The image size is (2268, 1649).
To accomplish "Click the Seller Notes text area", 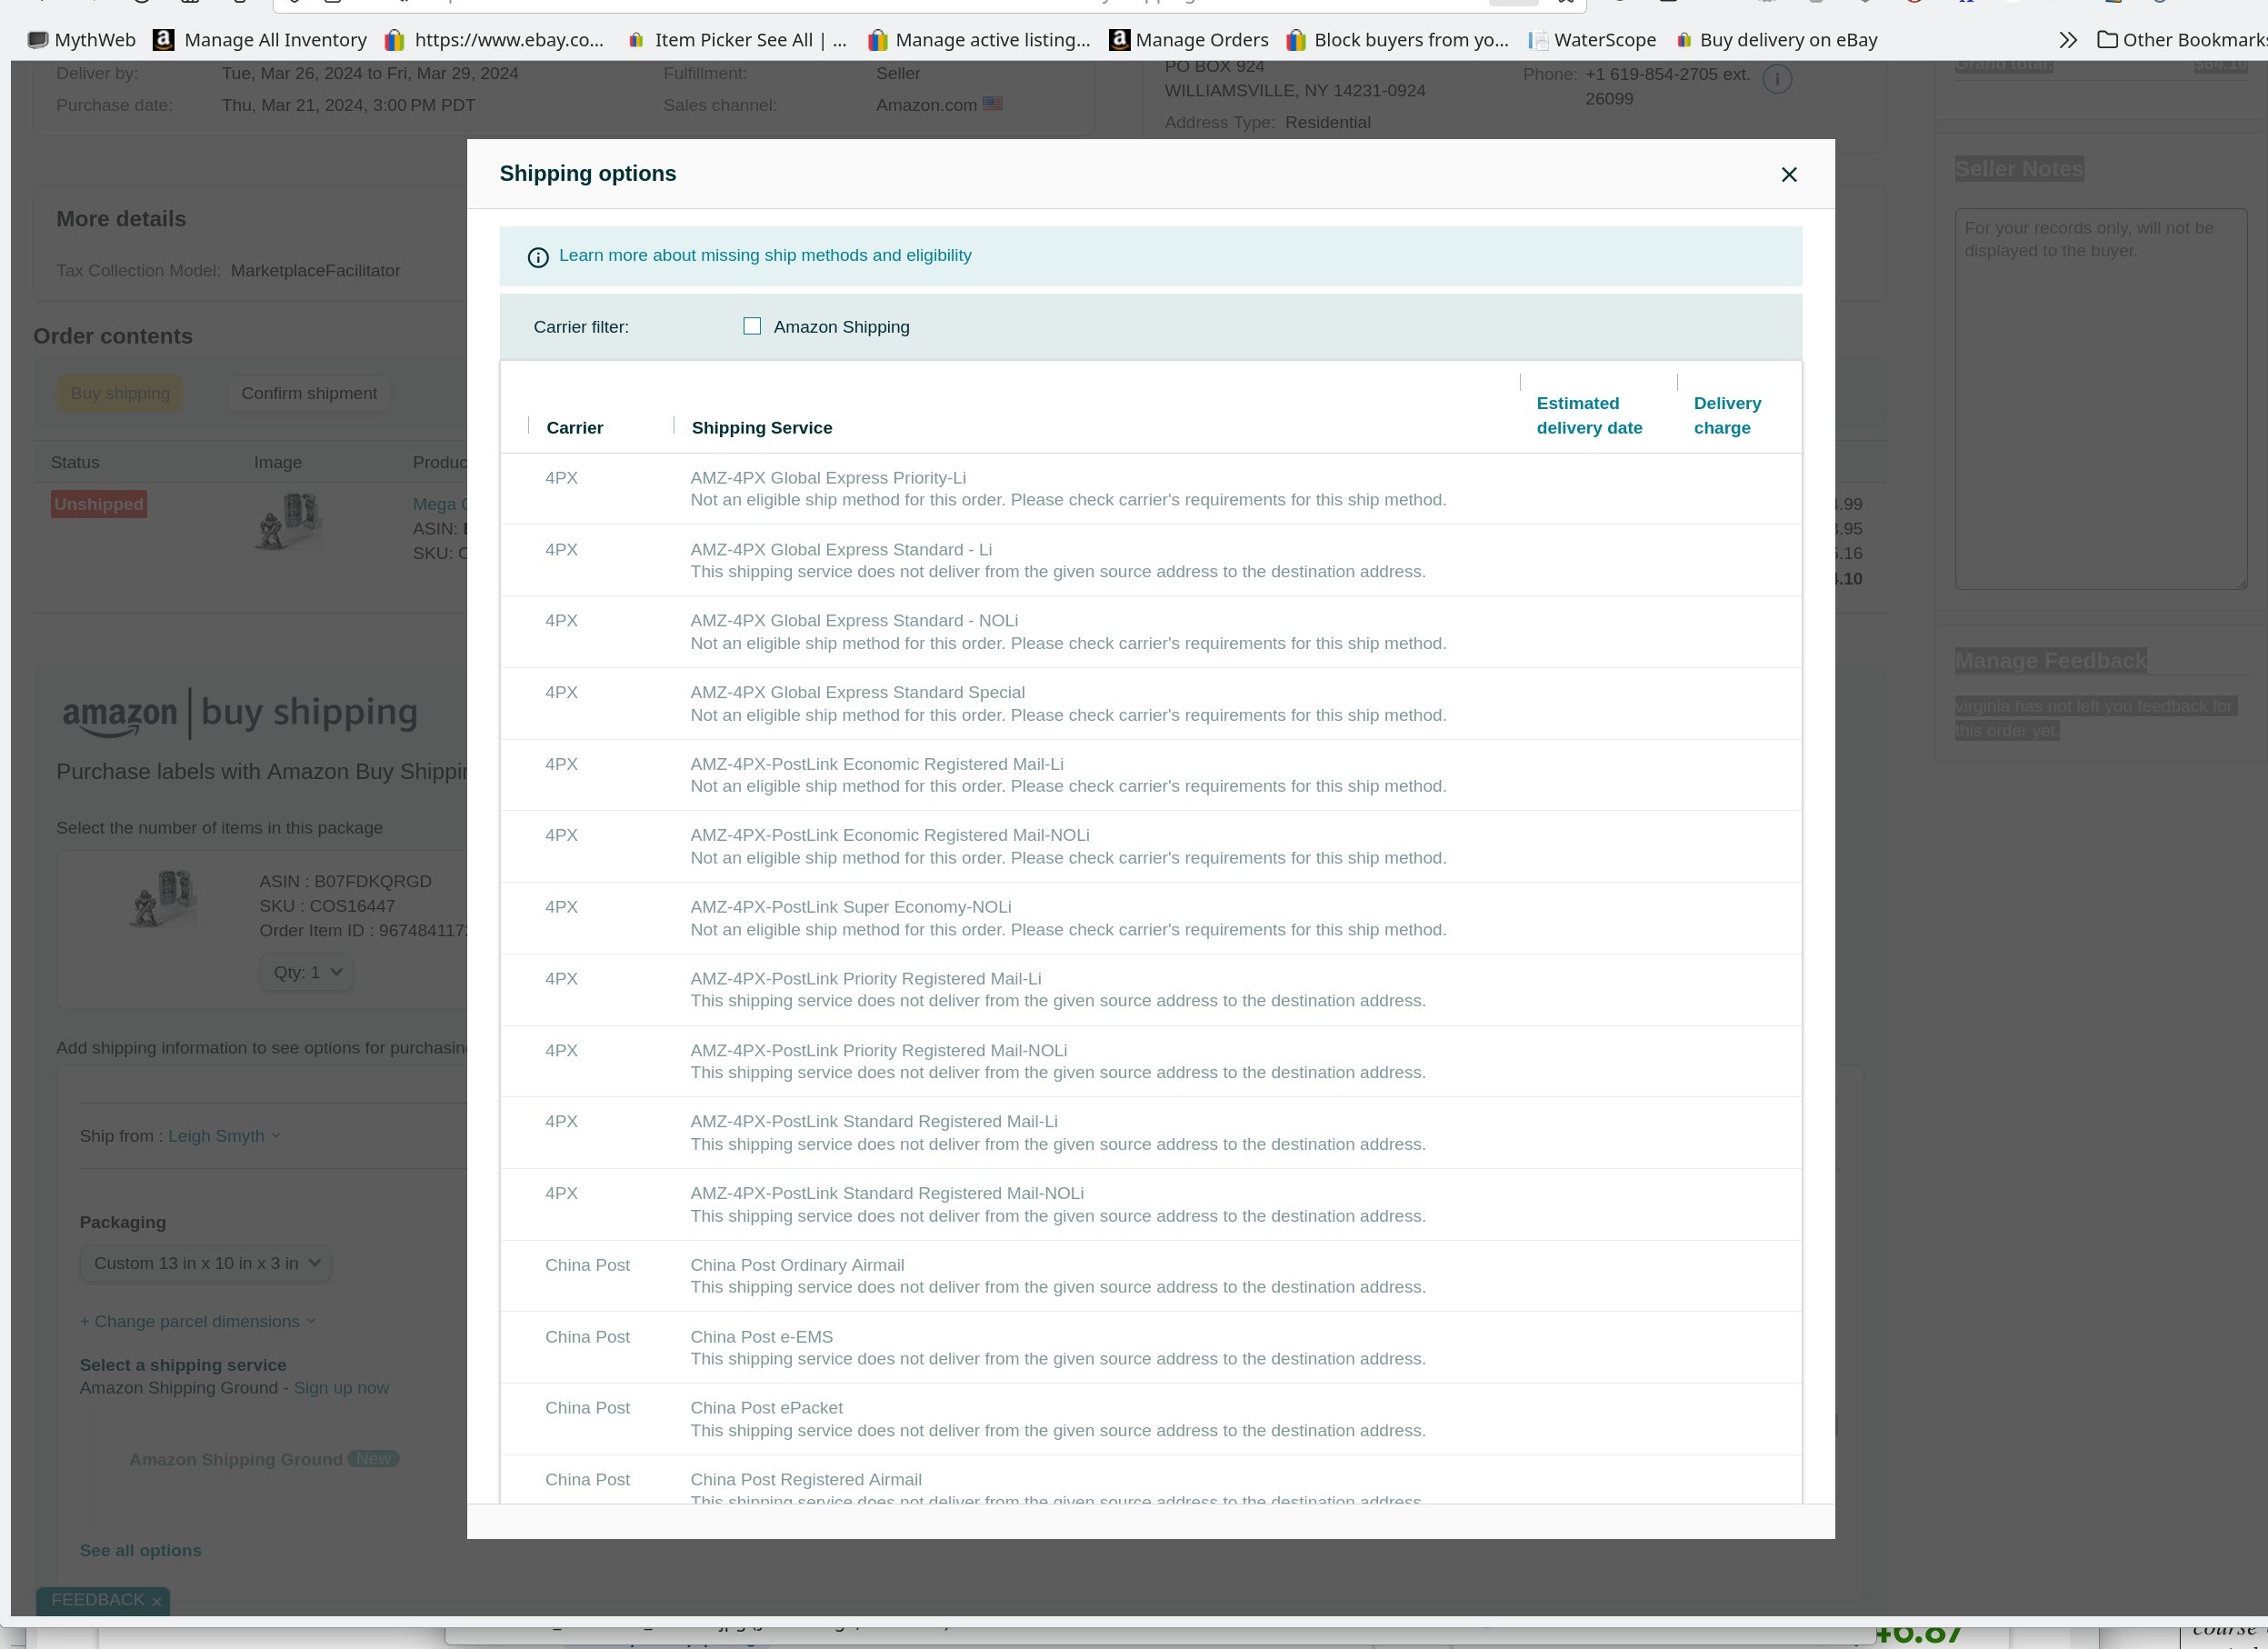I will pos(2101,398).
